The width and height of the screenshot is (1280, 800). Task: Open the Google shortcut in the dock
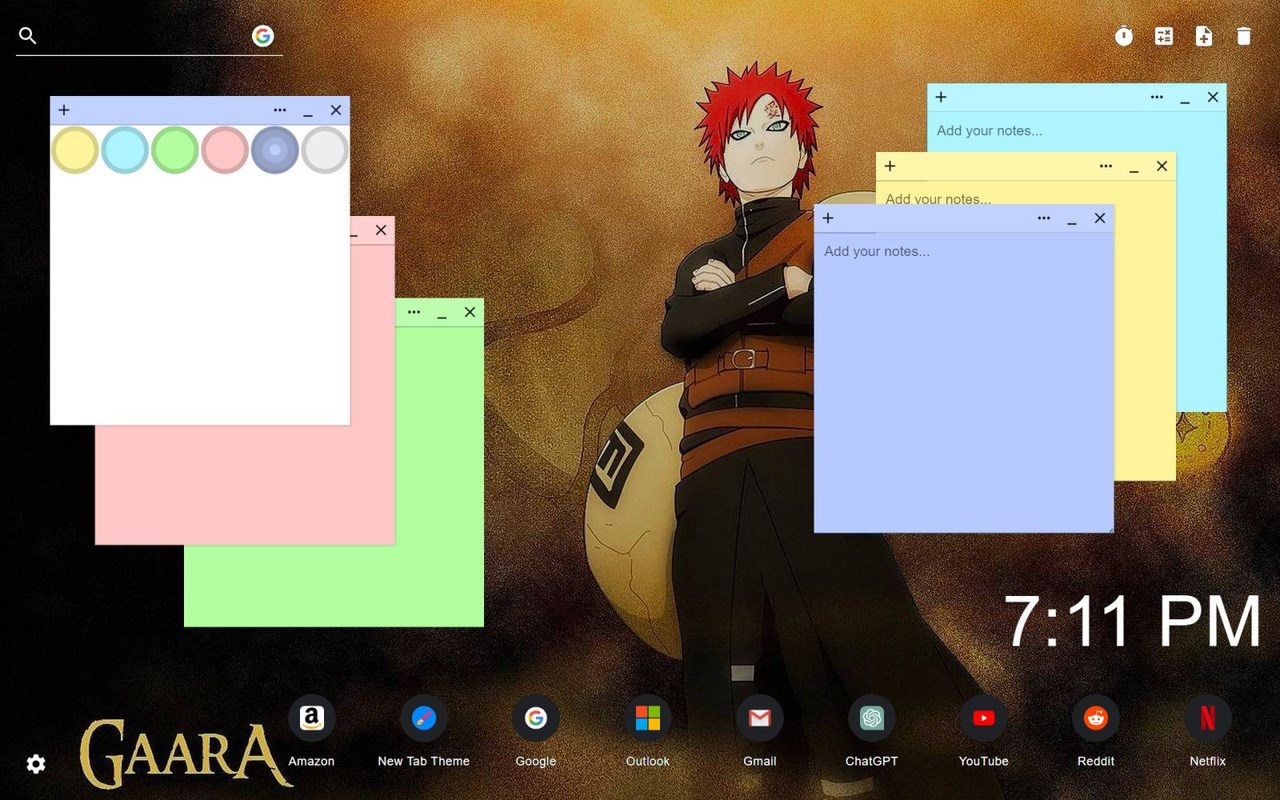click(536, 730)
